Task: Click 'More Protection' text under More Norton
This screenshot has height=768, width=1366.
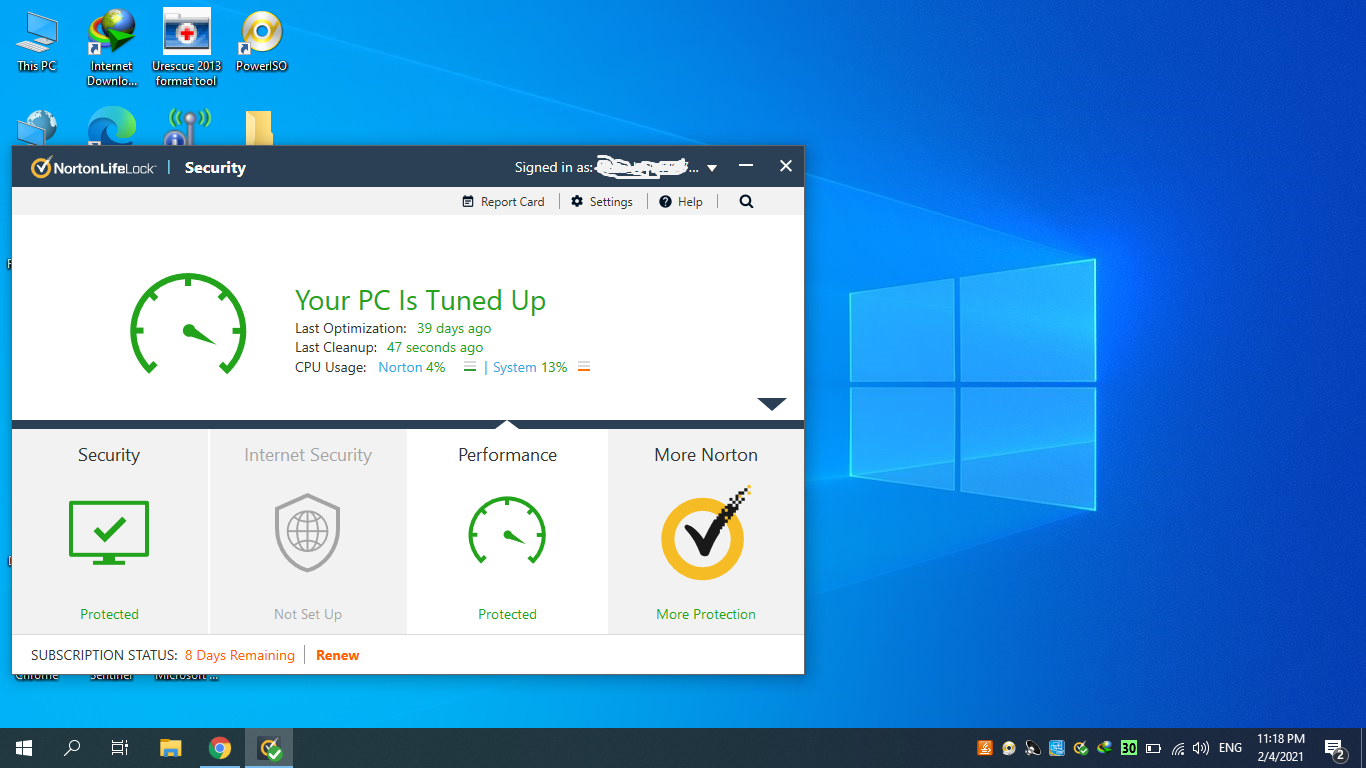Action: point(706,614)
